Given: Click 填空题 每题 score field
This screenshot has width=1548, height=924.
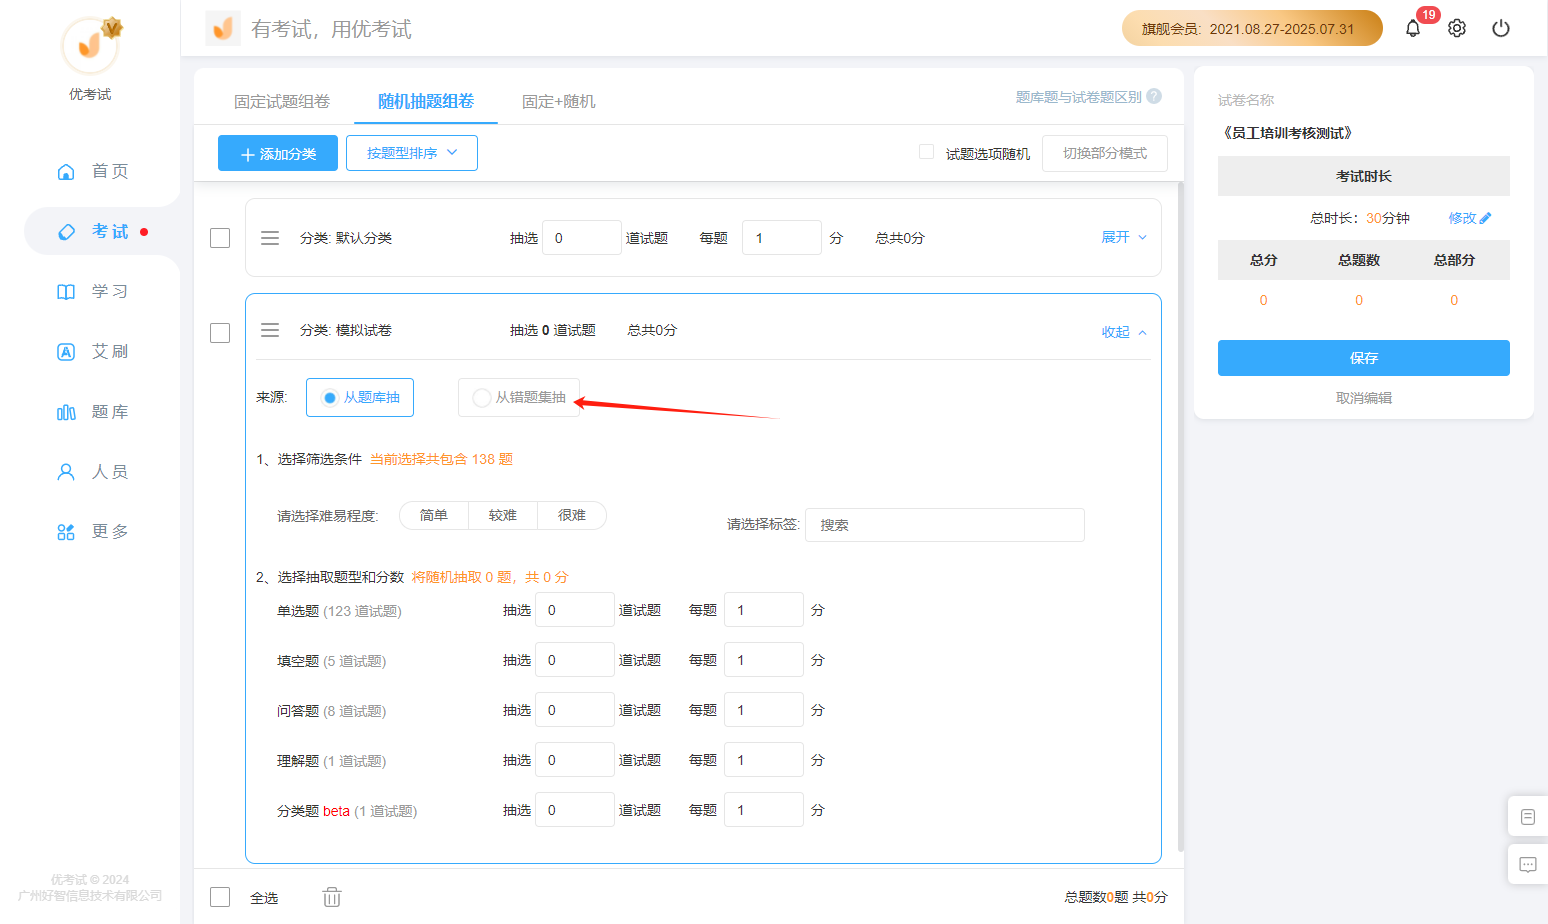Looking at the screenshot, I should tap(764, 660).
